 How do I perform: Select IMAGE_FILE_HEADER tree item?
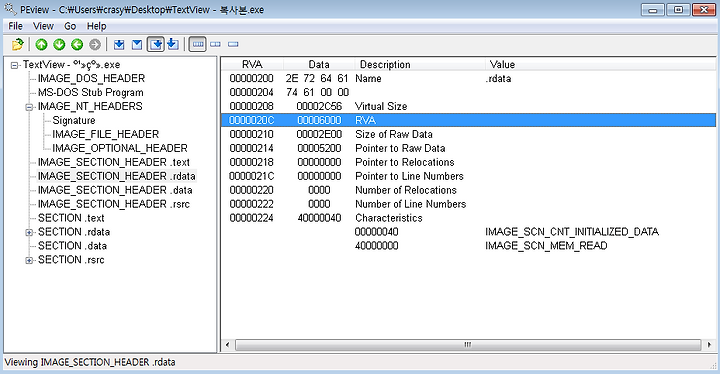pyautogui.click(x=106, y=134)
